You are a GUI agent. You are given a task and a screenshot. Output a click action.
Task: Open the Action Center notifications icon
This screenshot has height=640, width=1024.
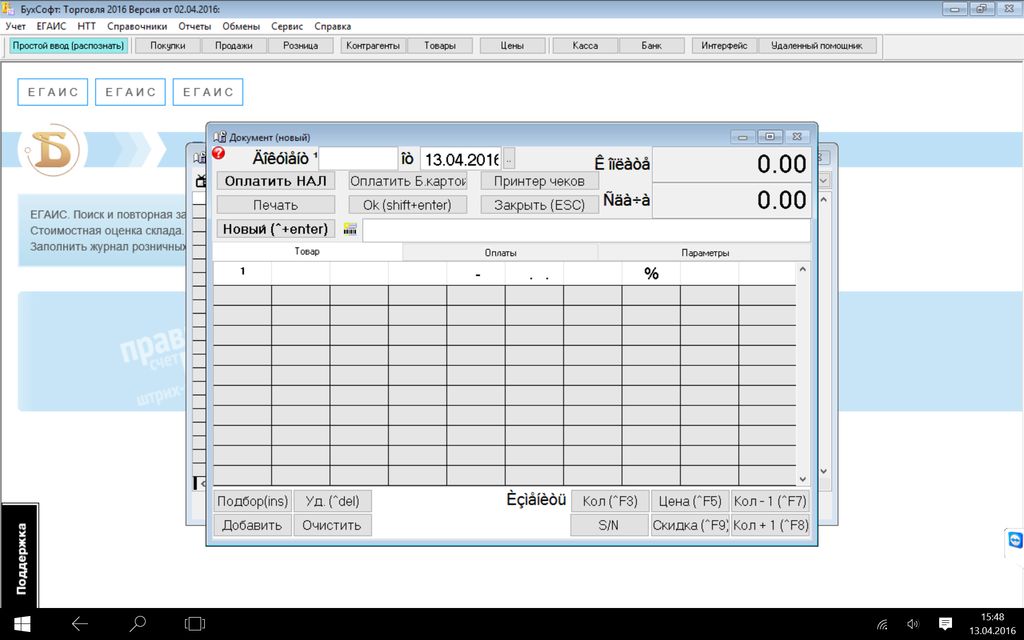coord(945,624)
